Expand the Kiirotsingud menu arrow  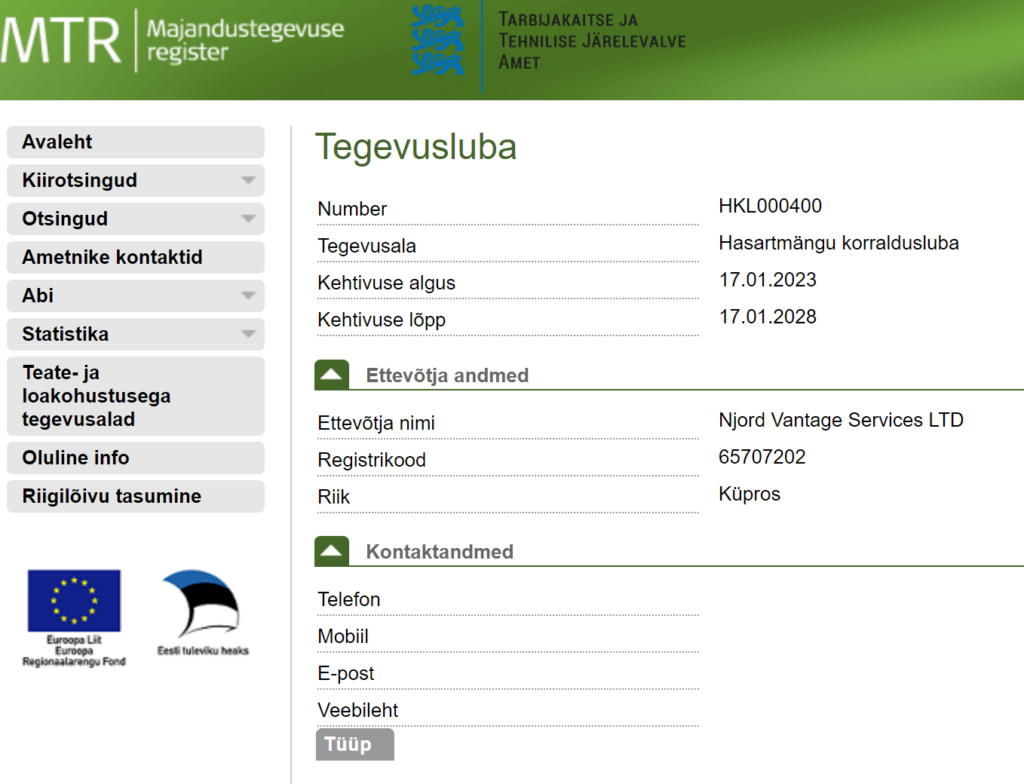pyautogui.click(x=248, y=181)
